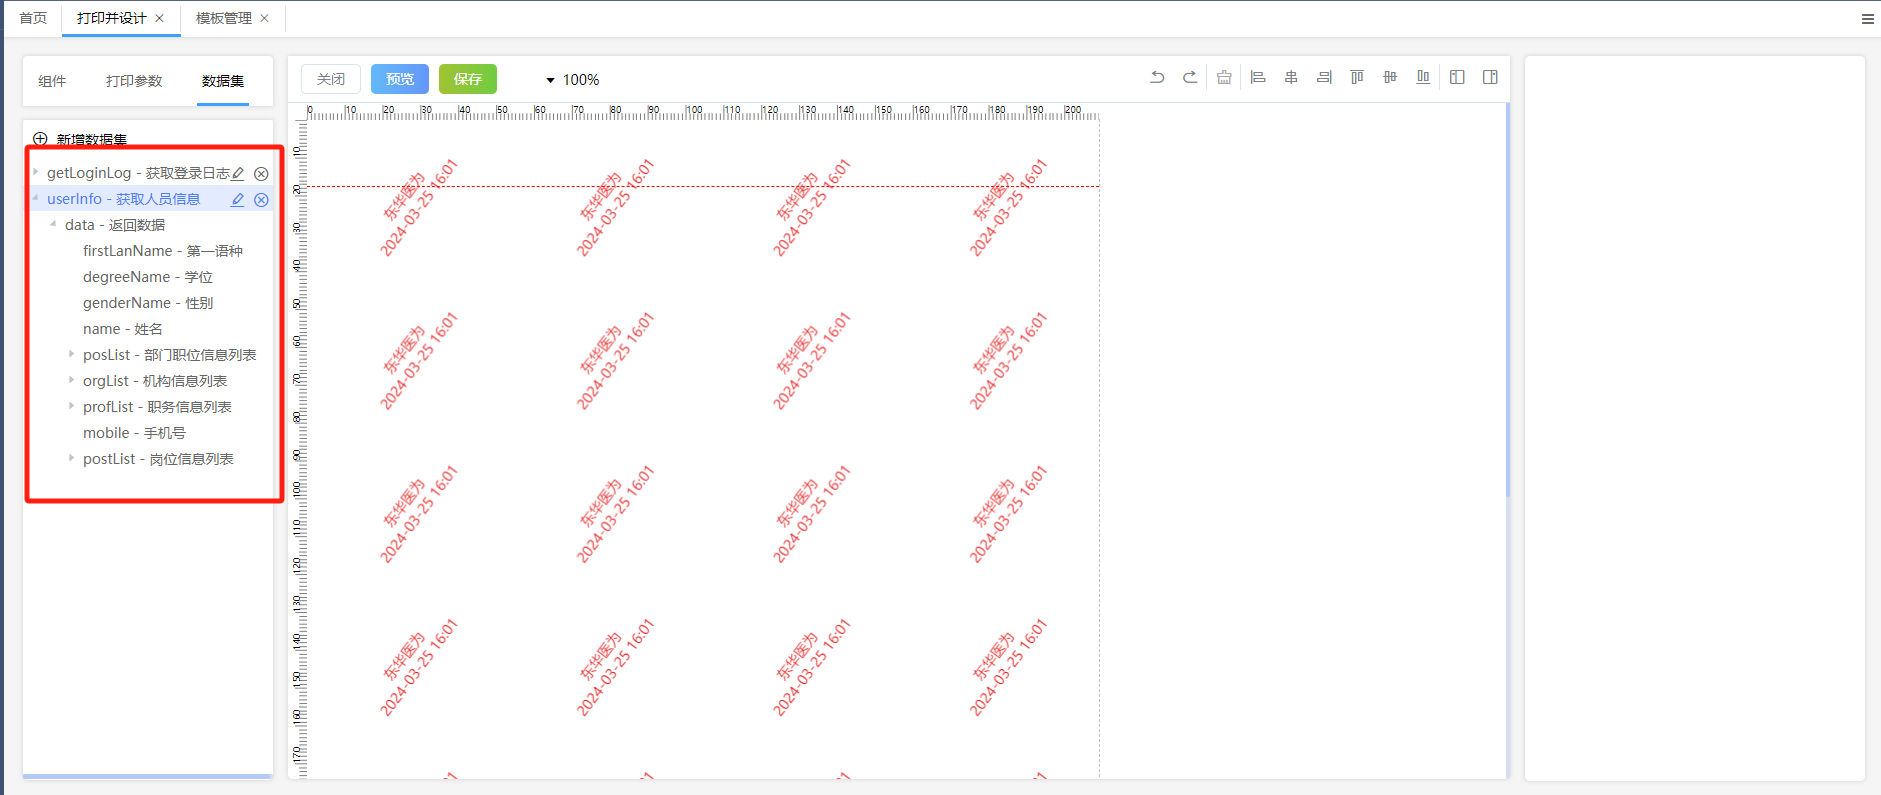Expand the posList tree node
The height and width of the screenshot is (795, 1881).
71,354
